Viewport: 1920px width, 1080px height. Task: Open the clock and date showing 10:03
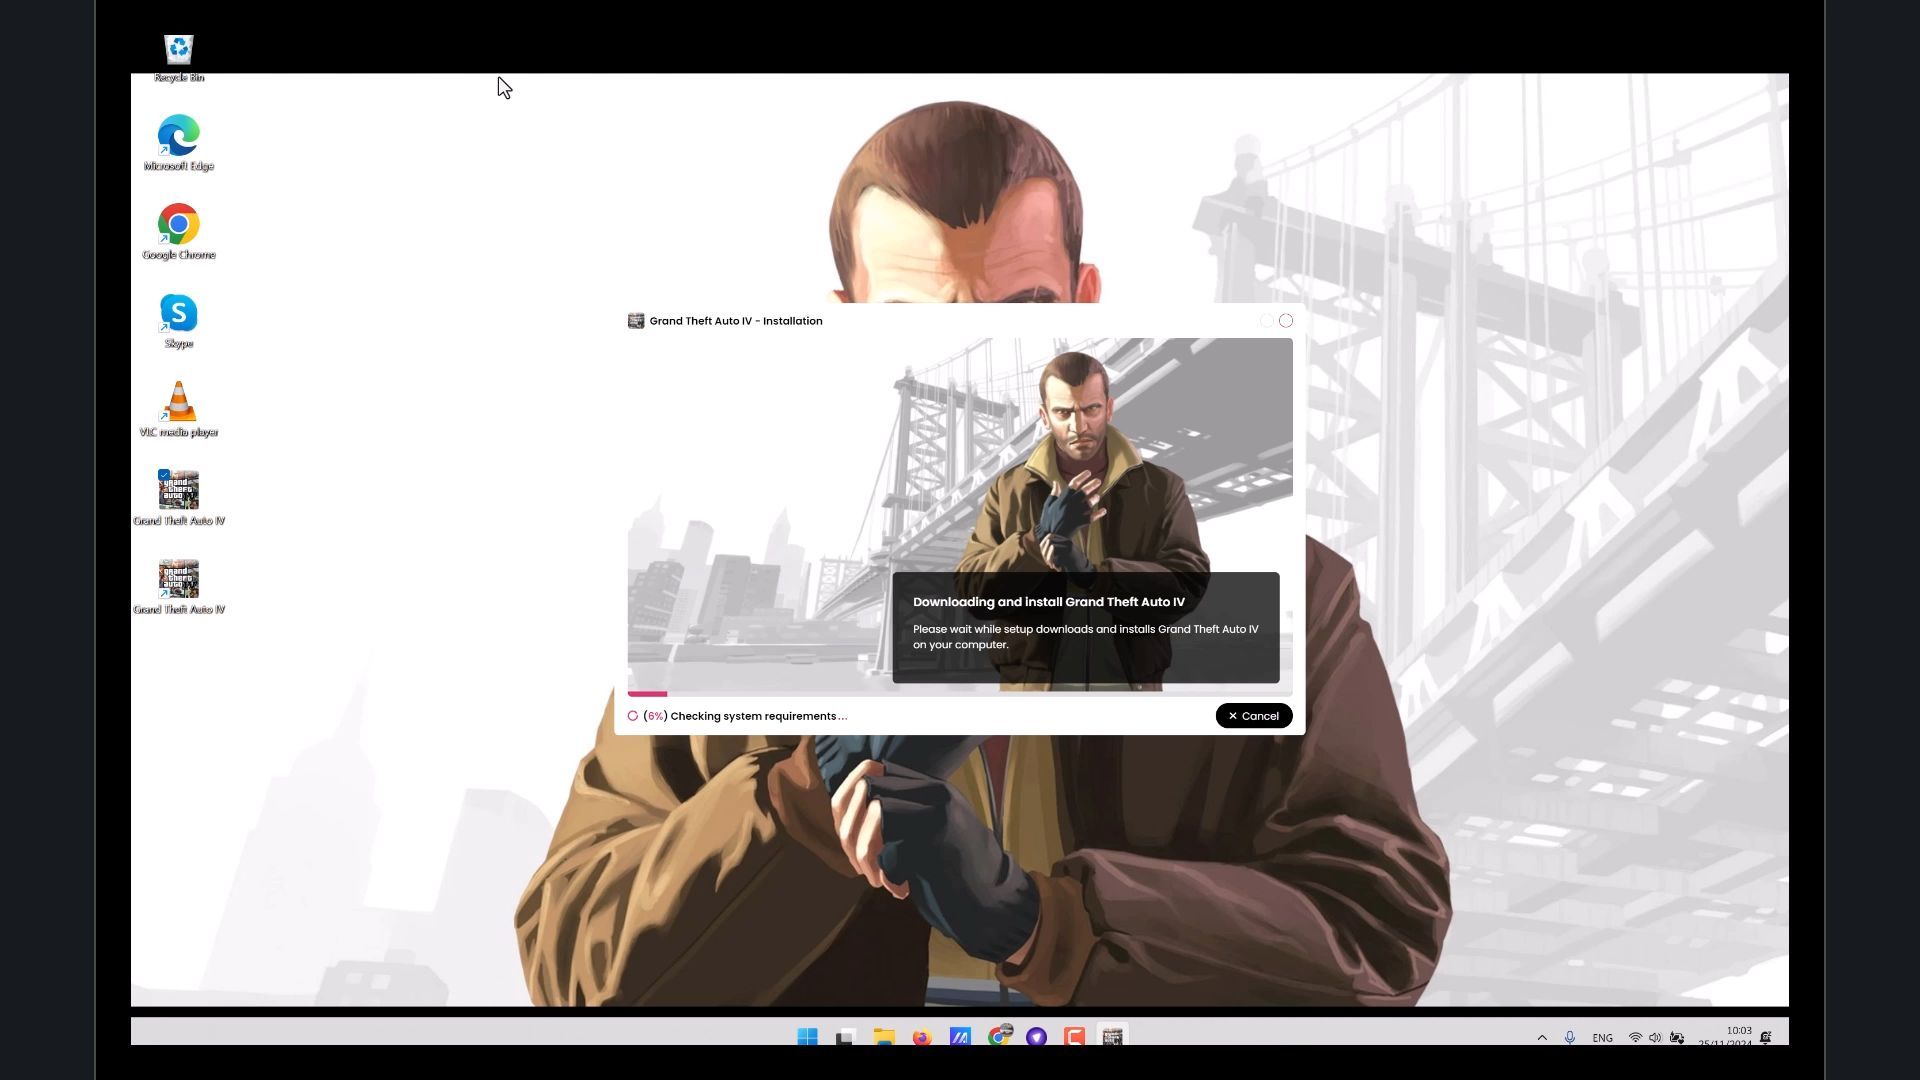pos(1725,1036)
